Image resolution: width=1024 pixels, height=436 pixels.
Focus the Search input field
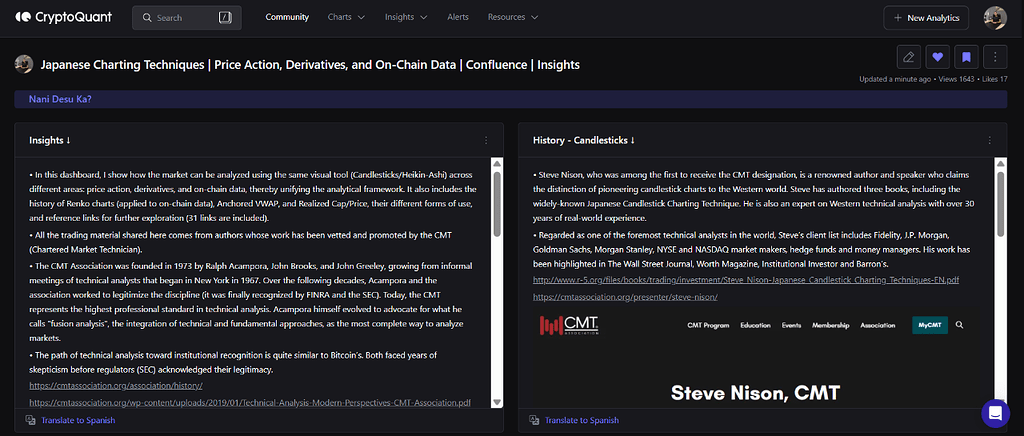click(x=186, y=18)
